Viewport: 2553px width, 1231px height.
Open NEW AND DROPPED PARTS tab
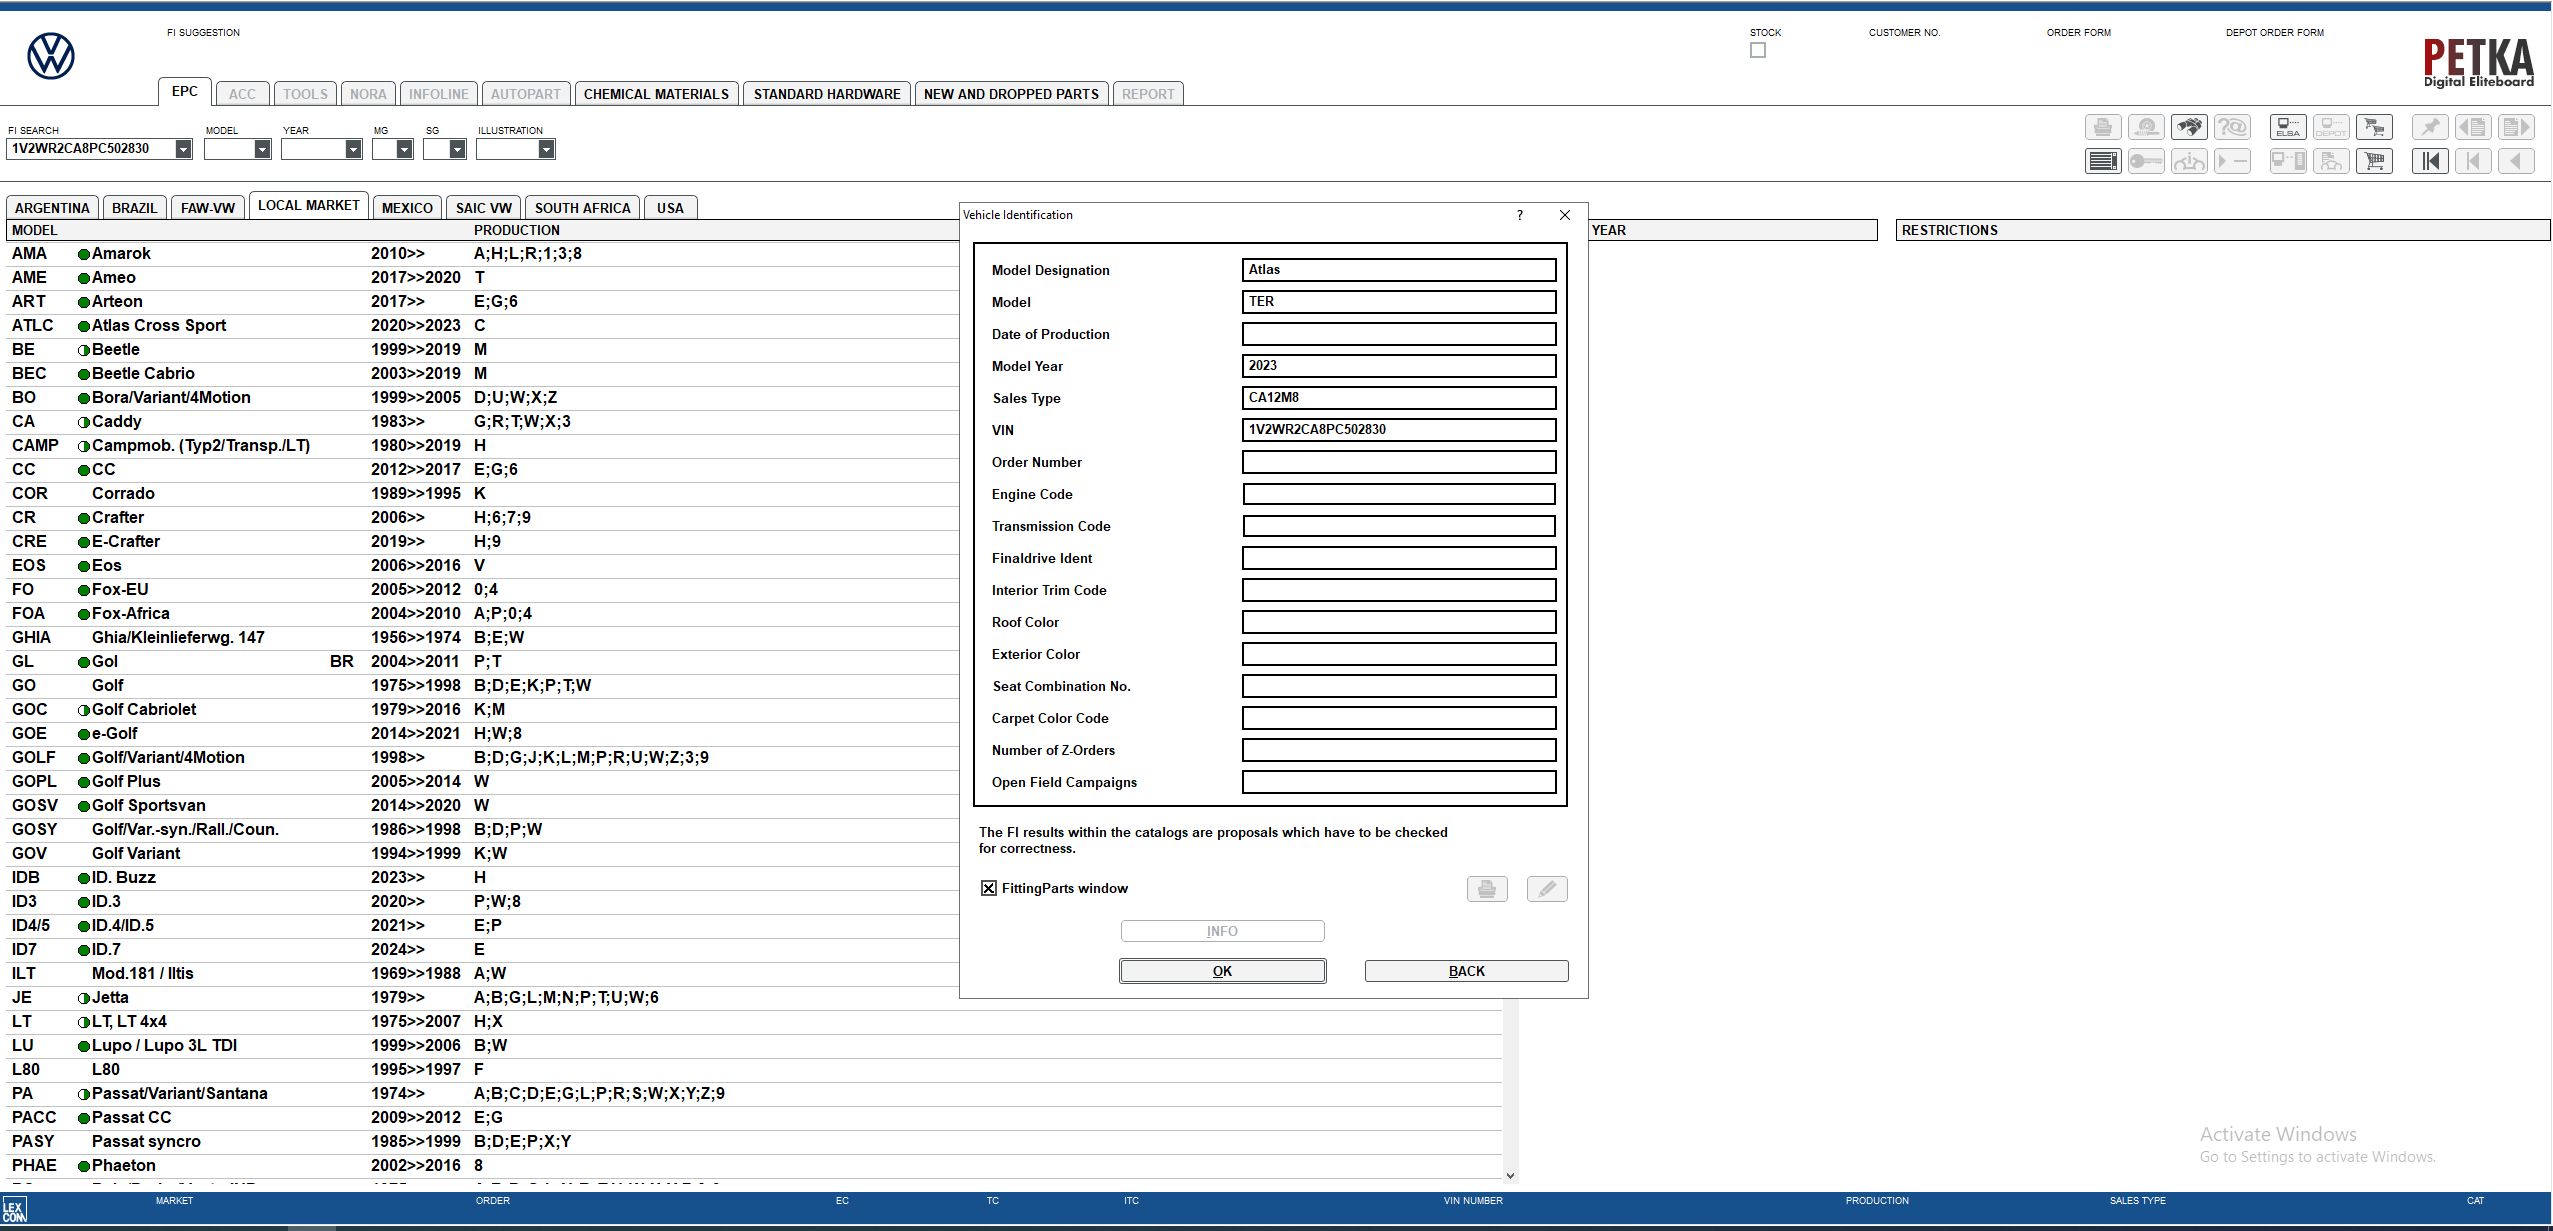point(1011,94)
